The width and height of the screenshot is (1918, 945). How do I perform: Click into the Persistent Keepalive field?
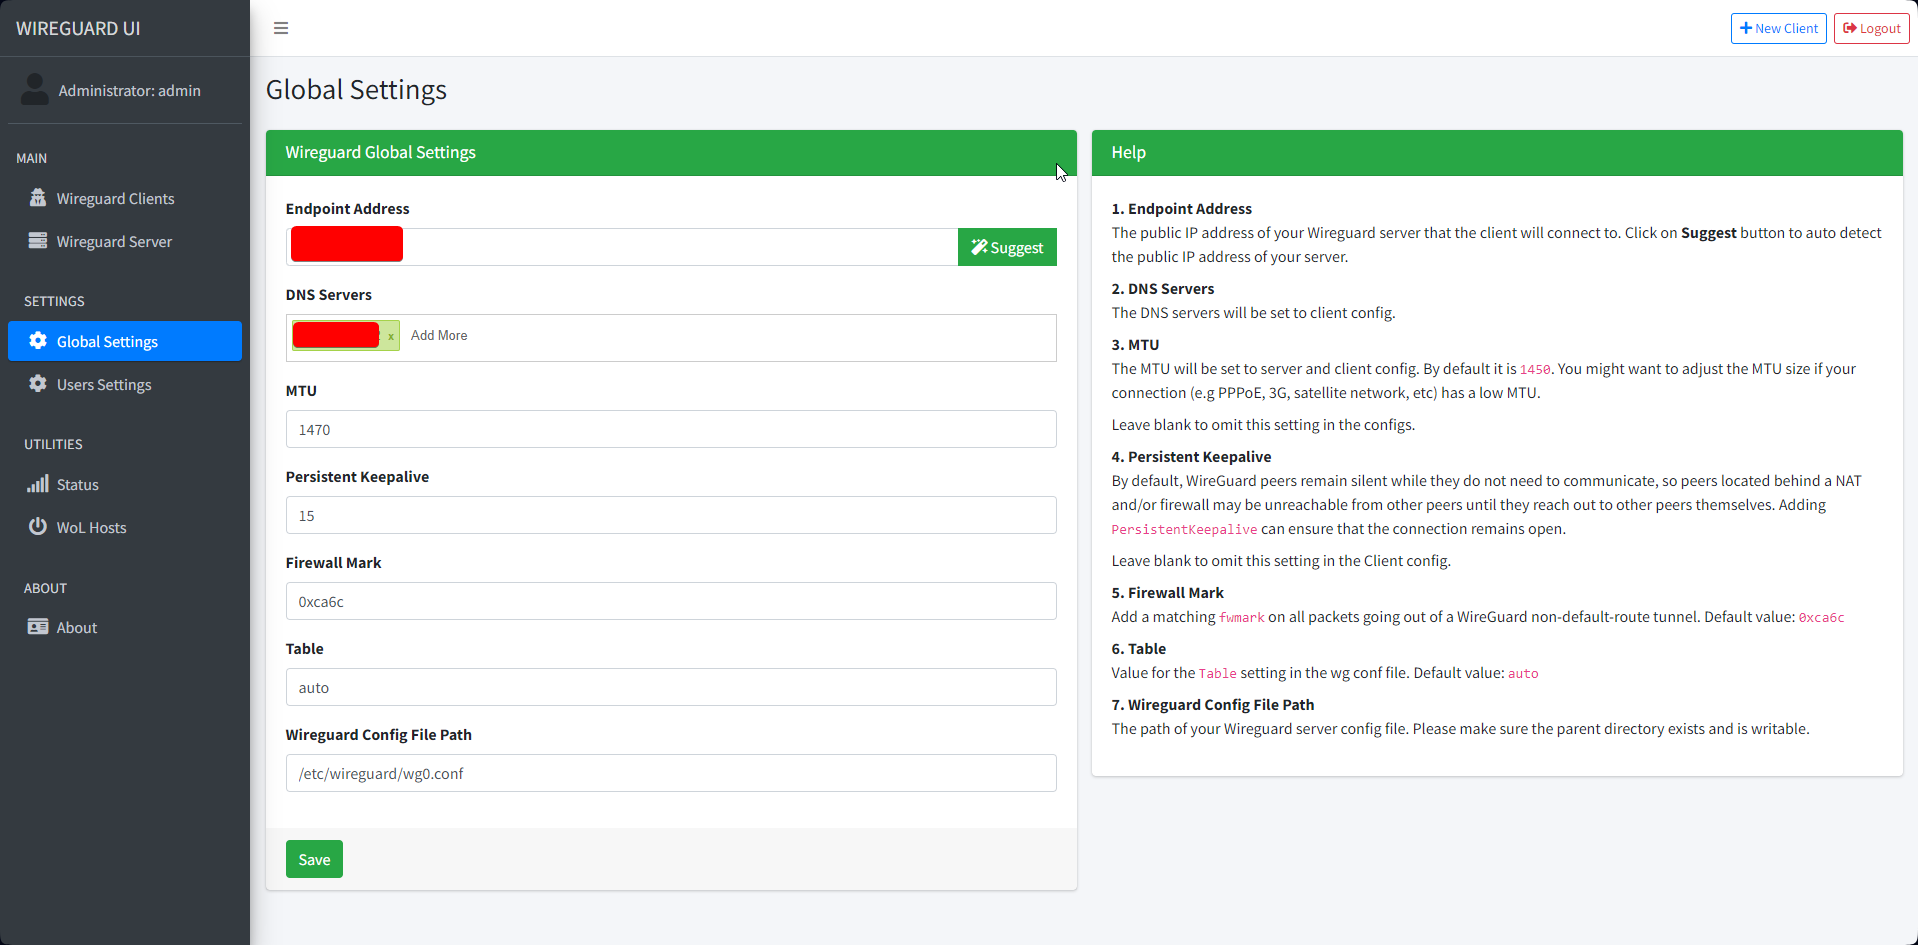[x=670, y=515]
